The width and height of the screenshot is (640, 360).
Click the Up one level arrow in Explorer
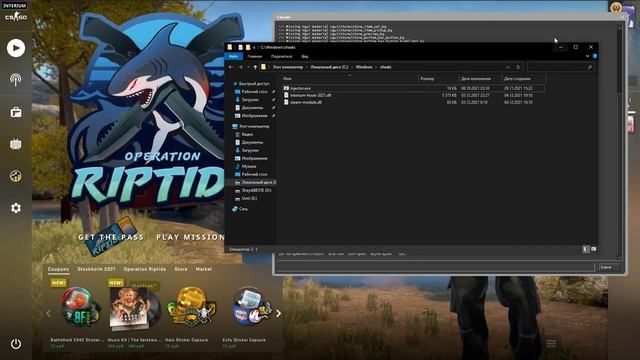(255, 67)
